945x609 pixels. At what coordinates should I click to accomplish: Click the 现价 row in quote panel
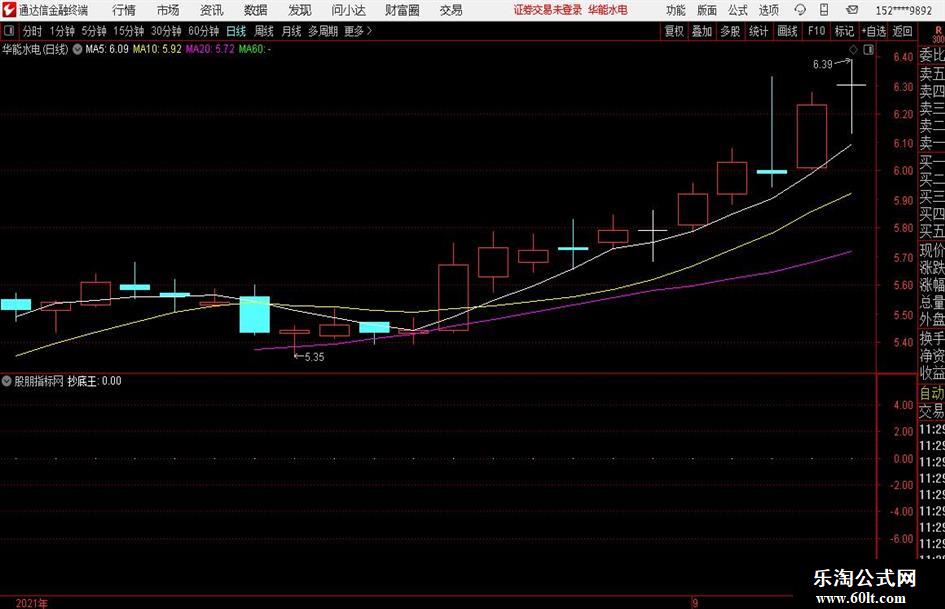tap(932, 250)
